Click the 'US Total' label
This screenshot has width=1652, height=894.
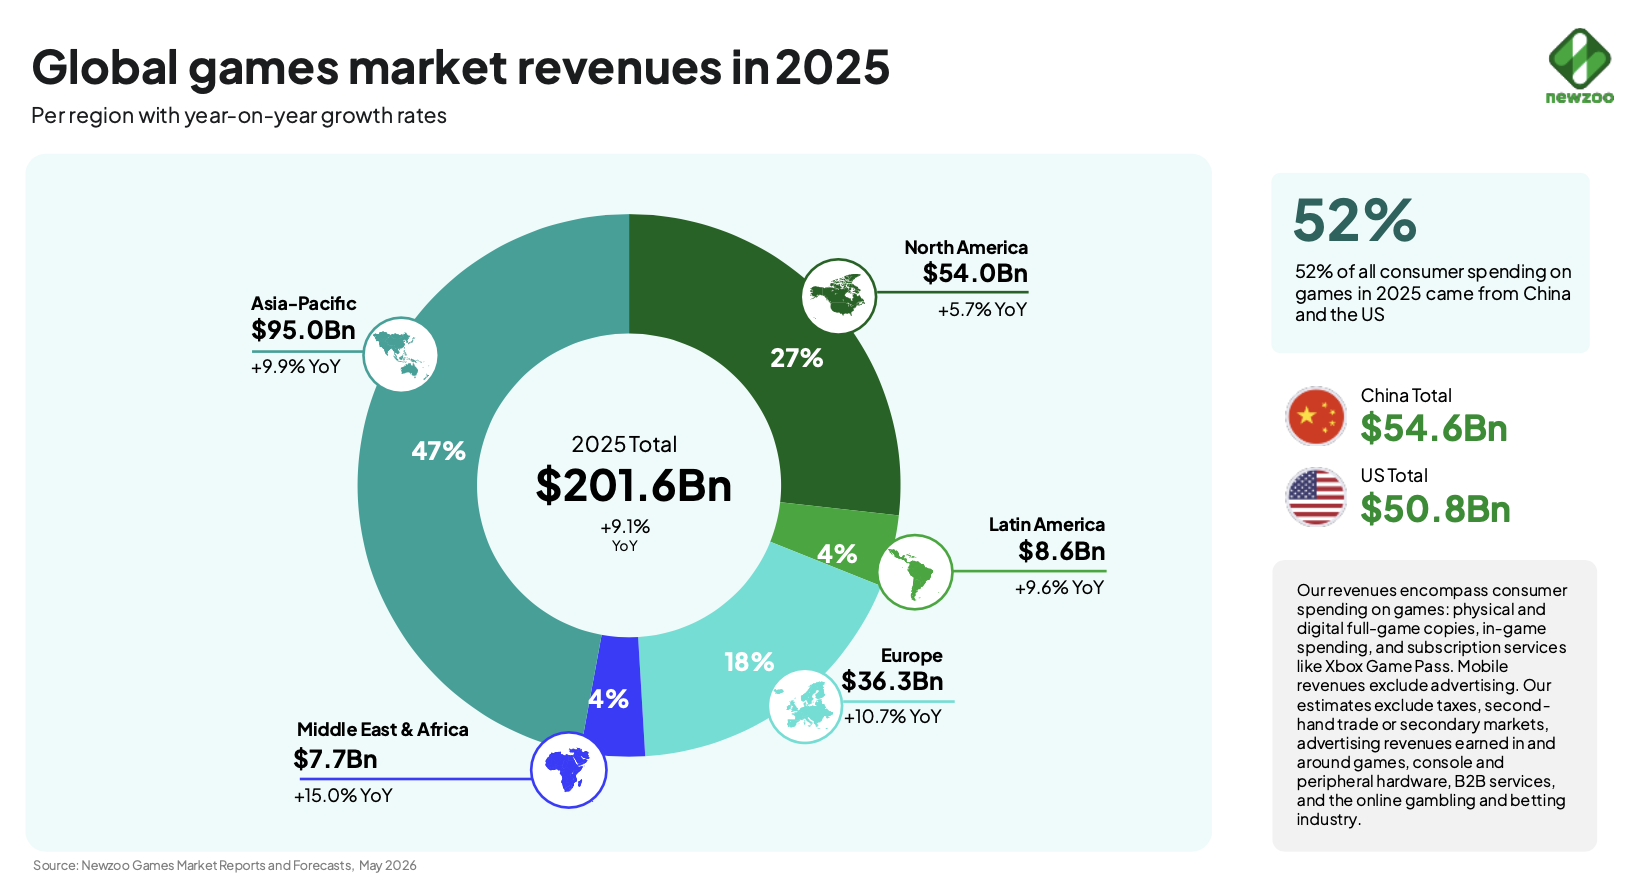point(1394,476)
